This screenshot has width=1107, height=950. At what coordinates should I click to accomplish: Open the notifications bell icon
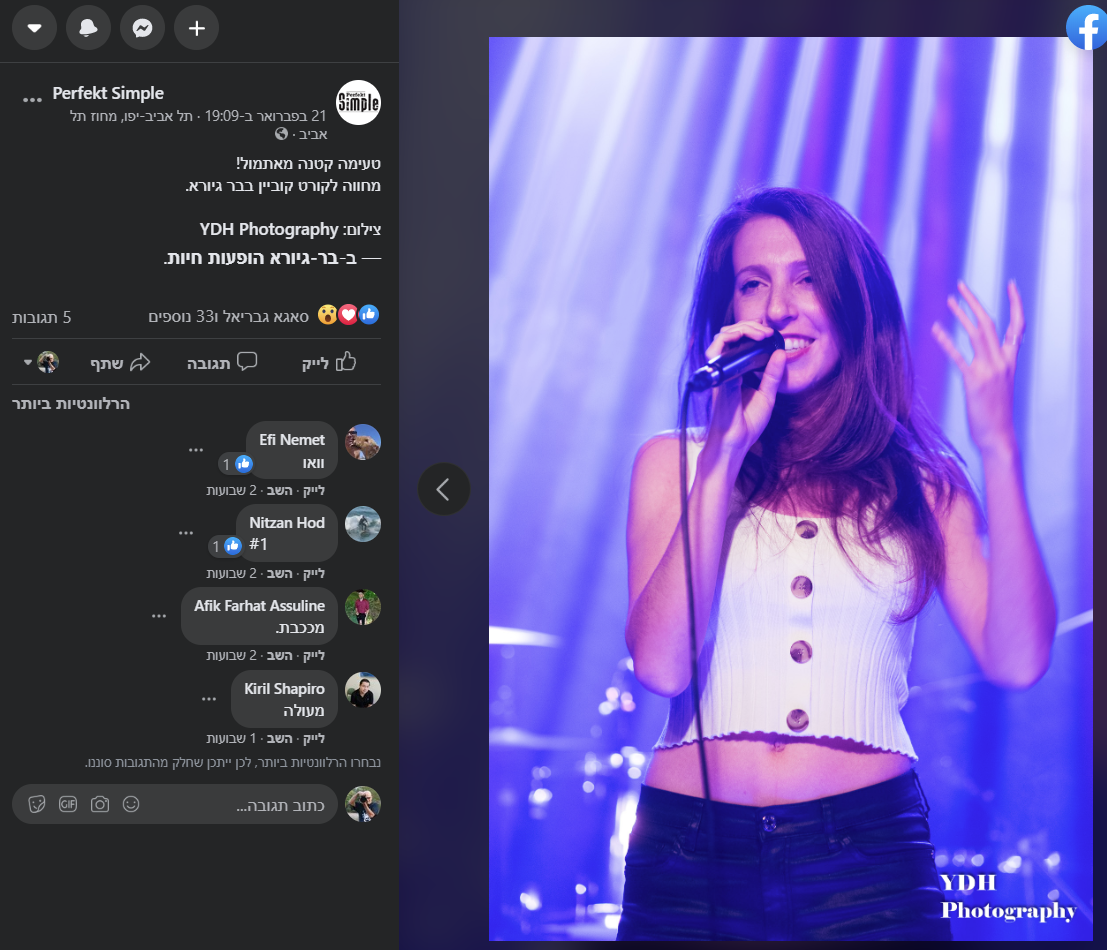pos(88,28)
